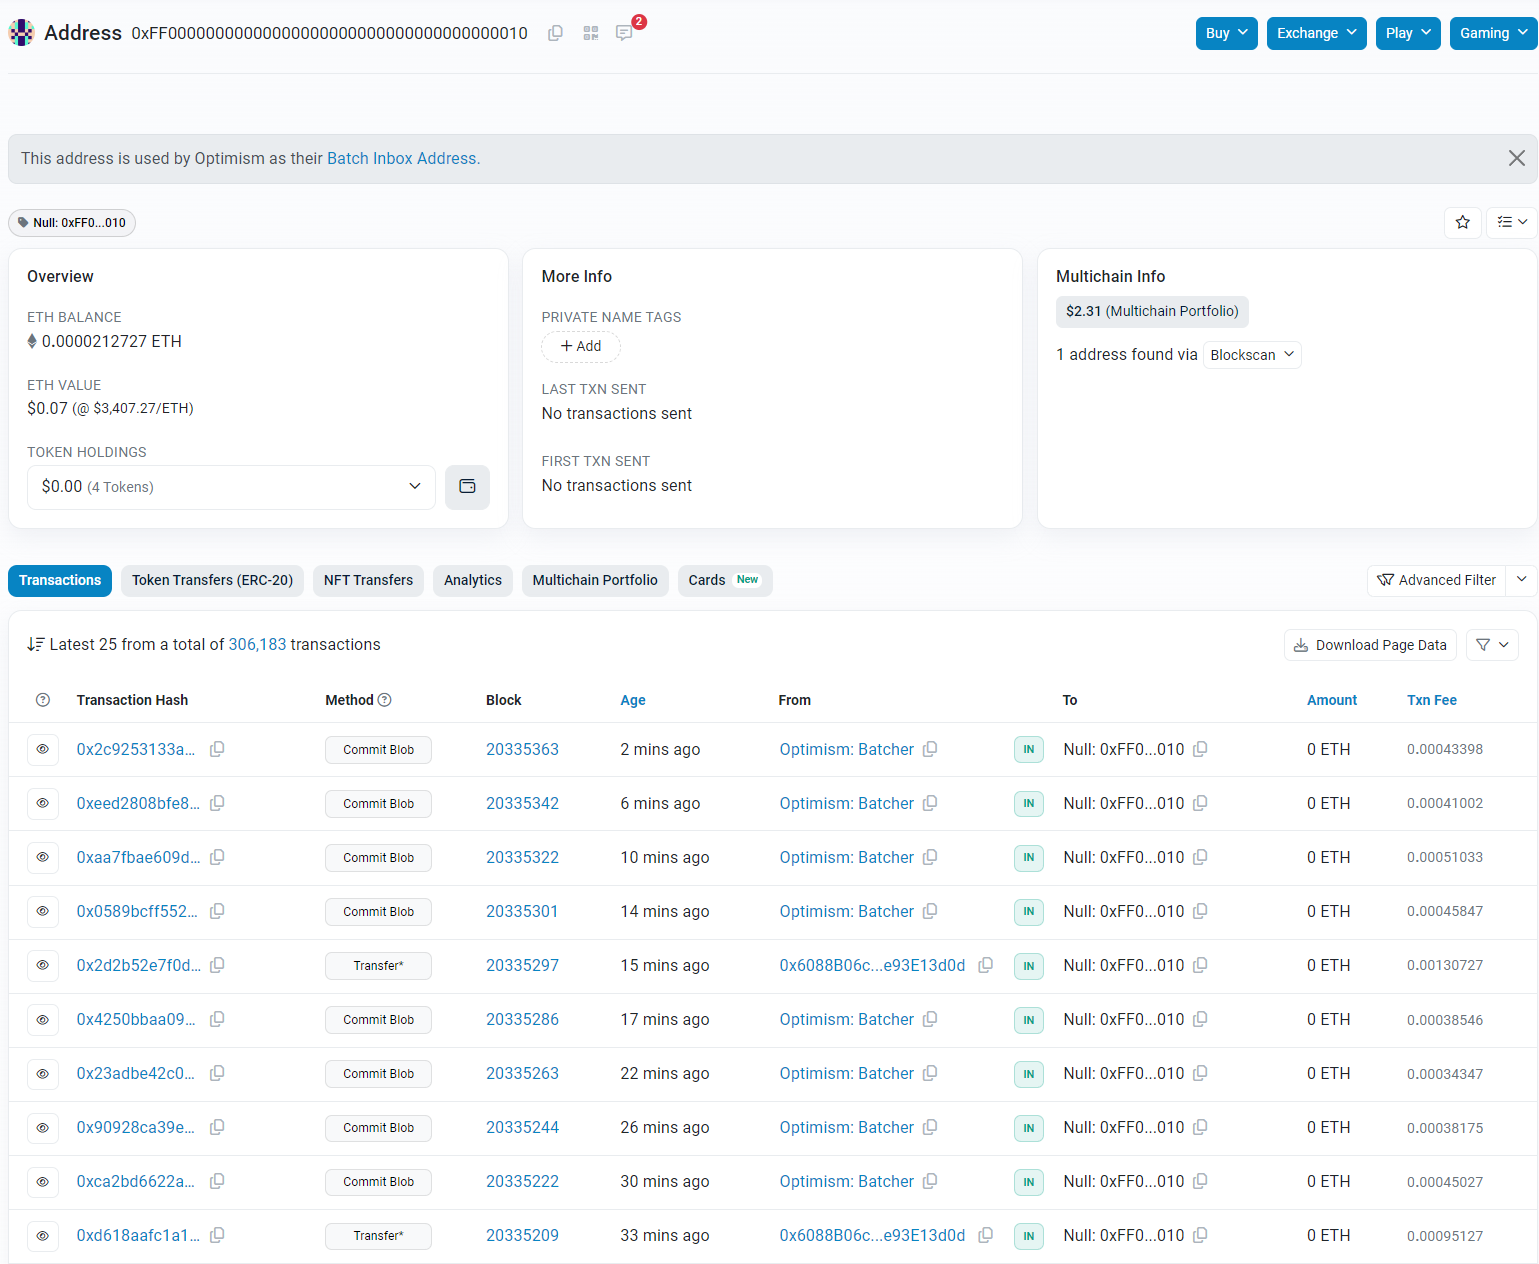This screenshot has height=1264, width=1539.
Task: Follow the Batch Inbox Address link
Action: pyautogui.click(x=403, y=158)
